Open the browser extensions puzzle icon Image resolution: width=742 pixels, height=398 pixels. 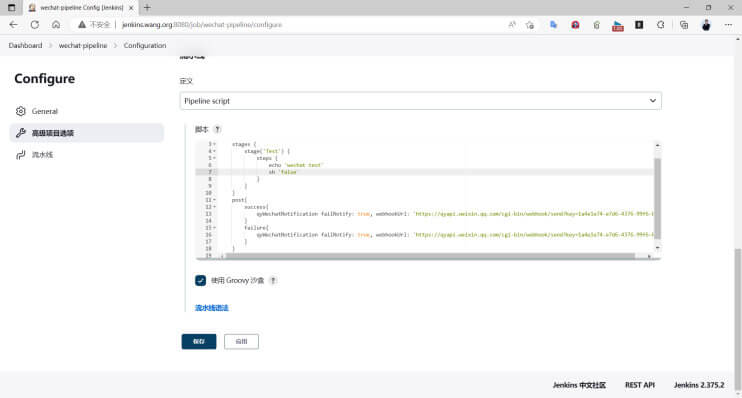pos(661,25)
